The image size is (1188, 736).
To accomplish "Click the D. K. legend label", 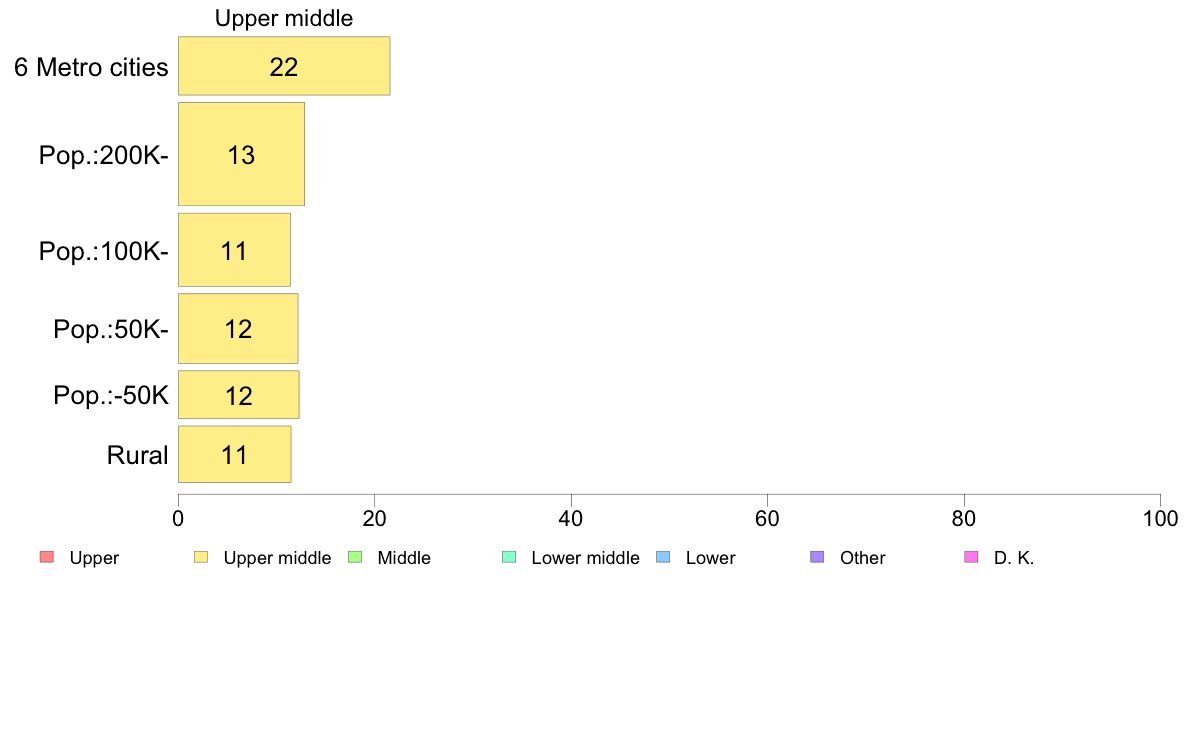I will coord(1014,558).
